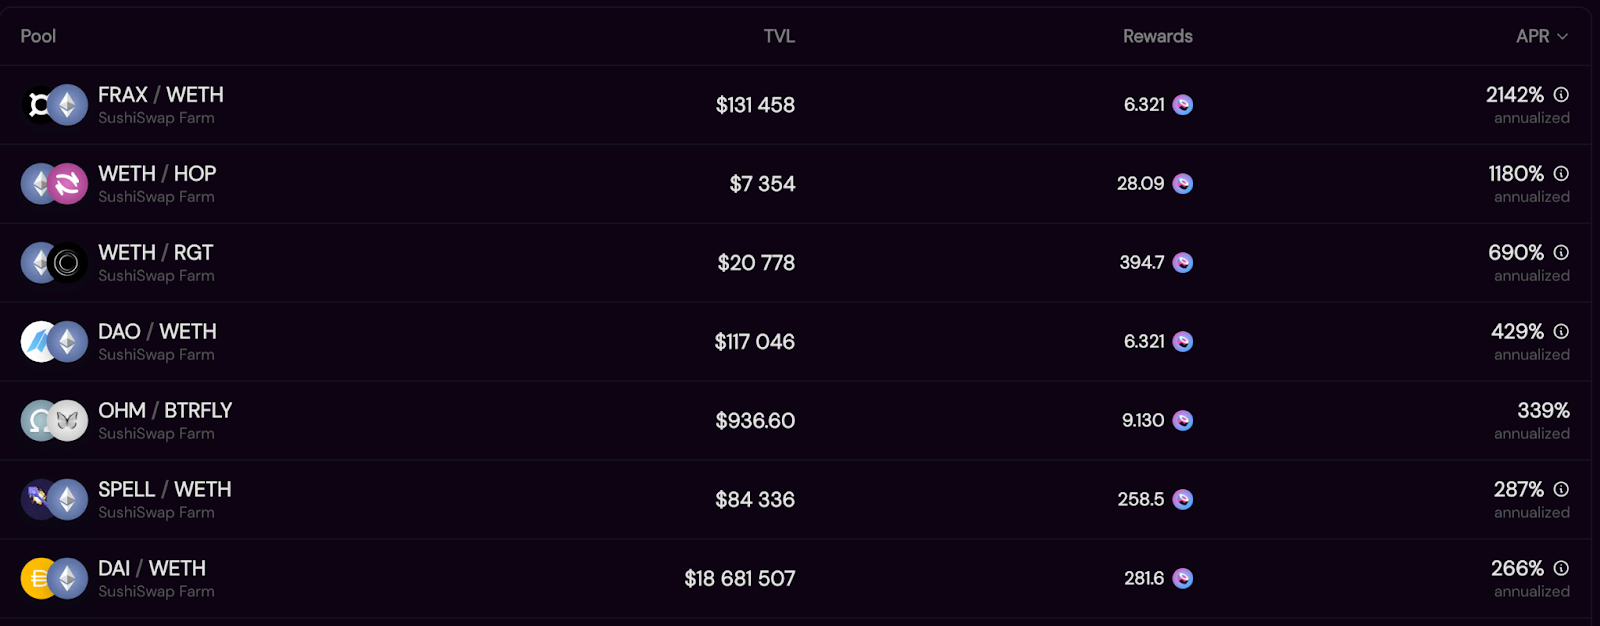
Task: Click the DAI / WETH token pair icon
Action: pos(54,579)
